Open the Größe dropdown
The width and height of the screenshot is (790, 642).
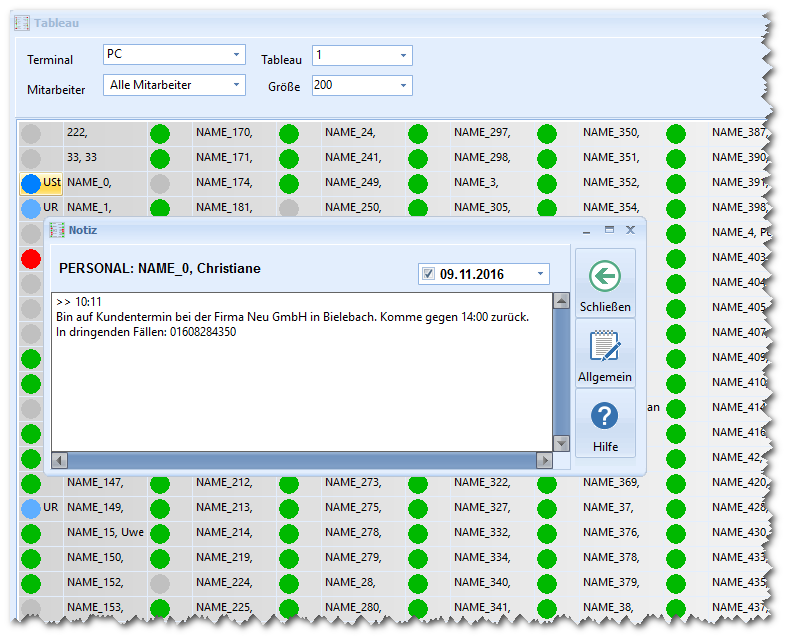403,86
